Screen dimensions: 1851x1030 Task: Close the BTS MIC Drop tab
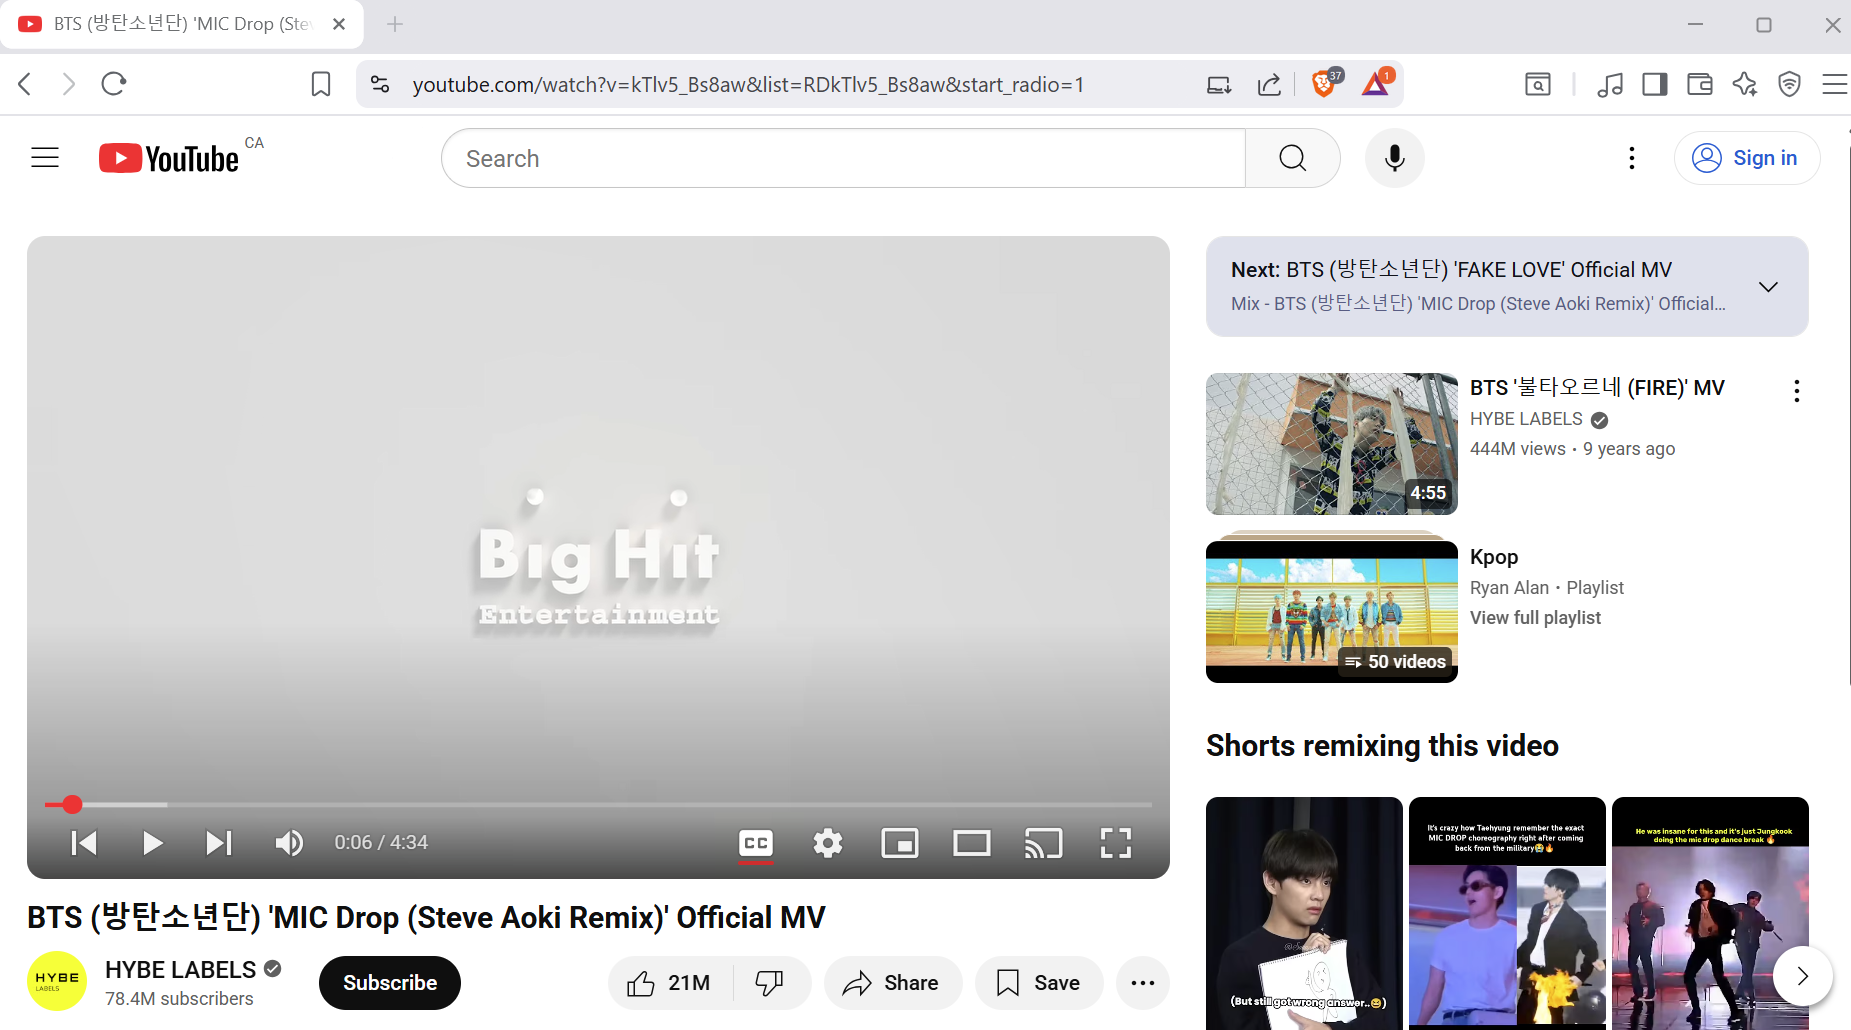339,24
